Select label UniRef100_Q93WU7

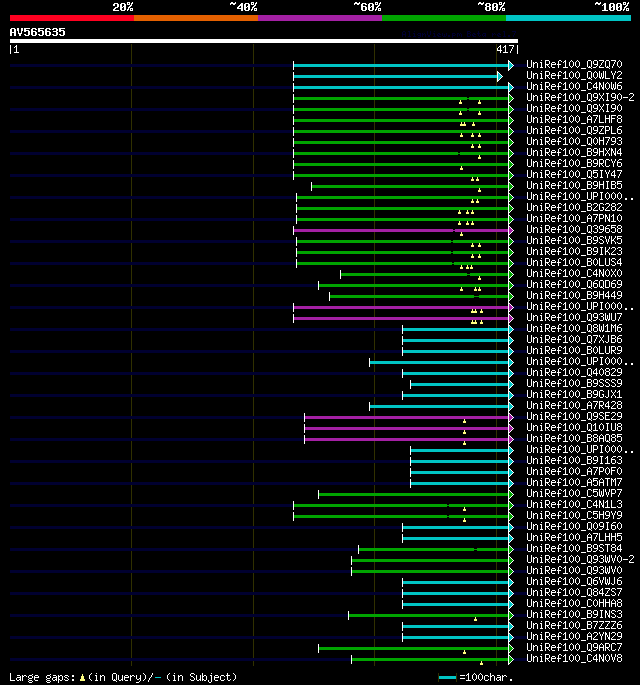point(574,317)
